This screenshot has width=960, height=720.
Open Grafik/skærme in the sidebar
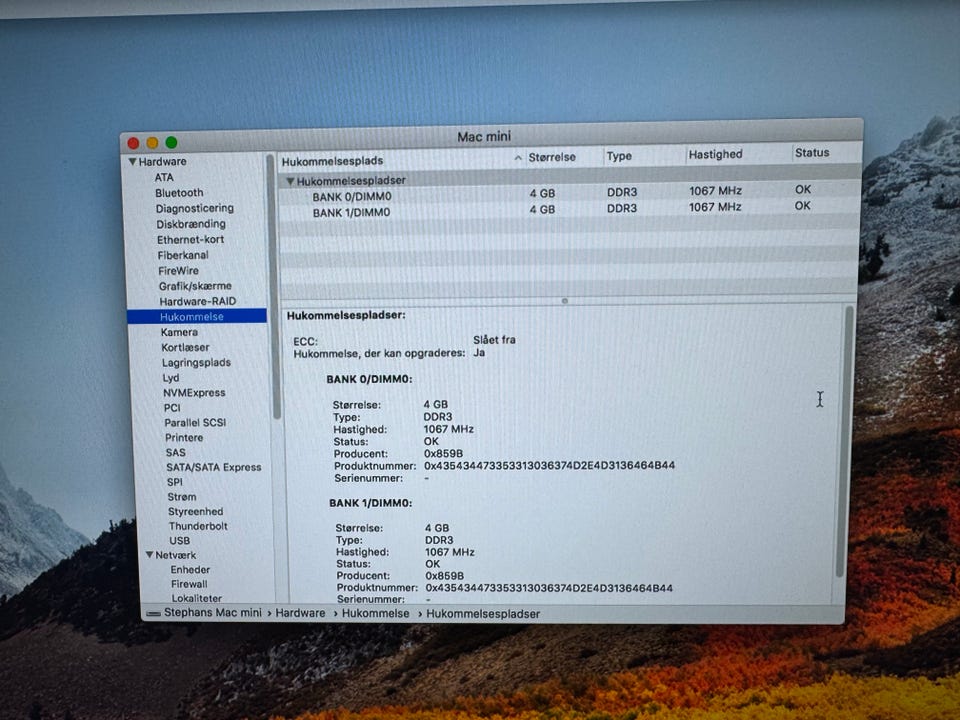point(195,286)
